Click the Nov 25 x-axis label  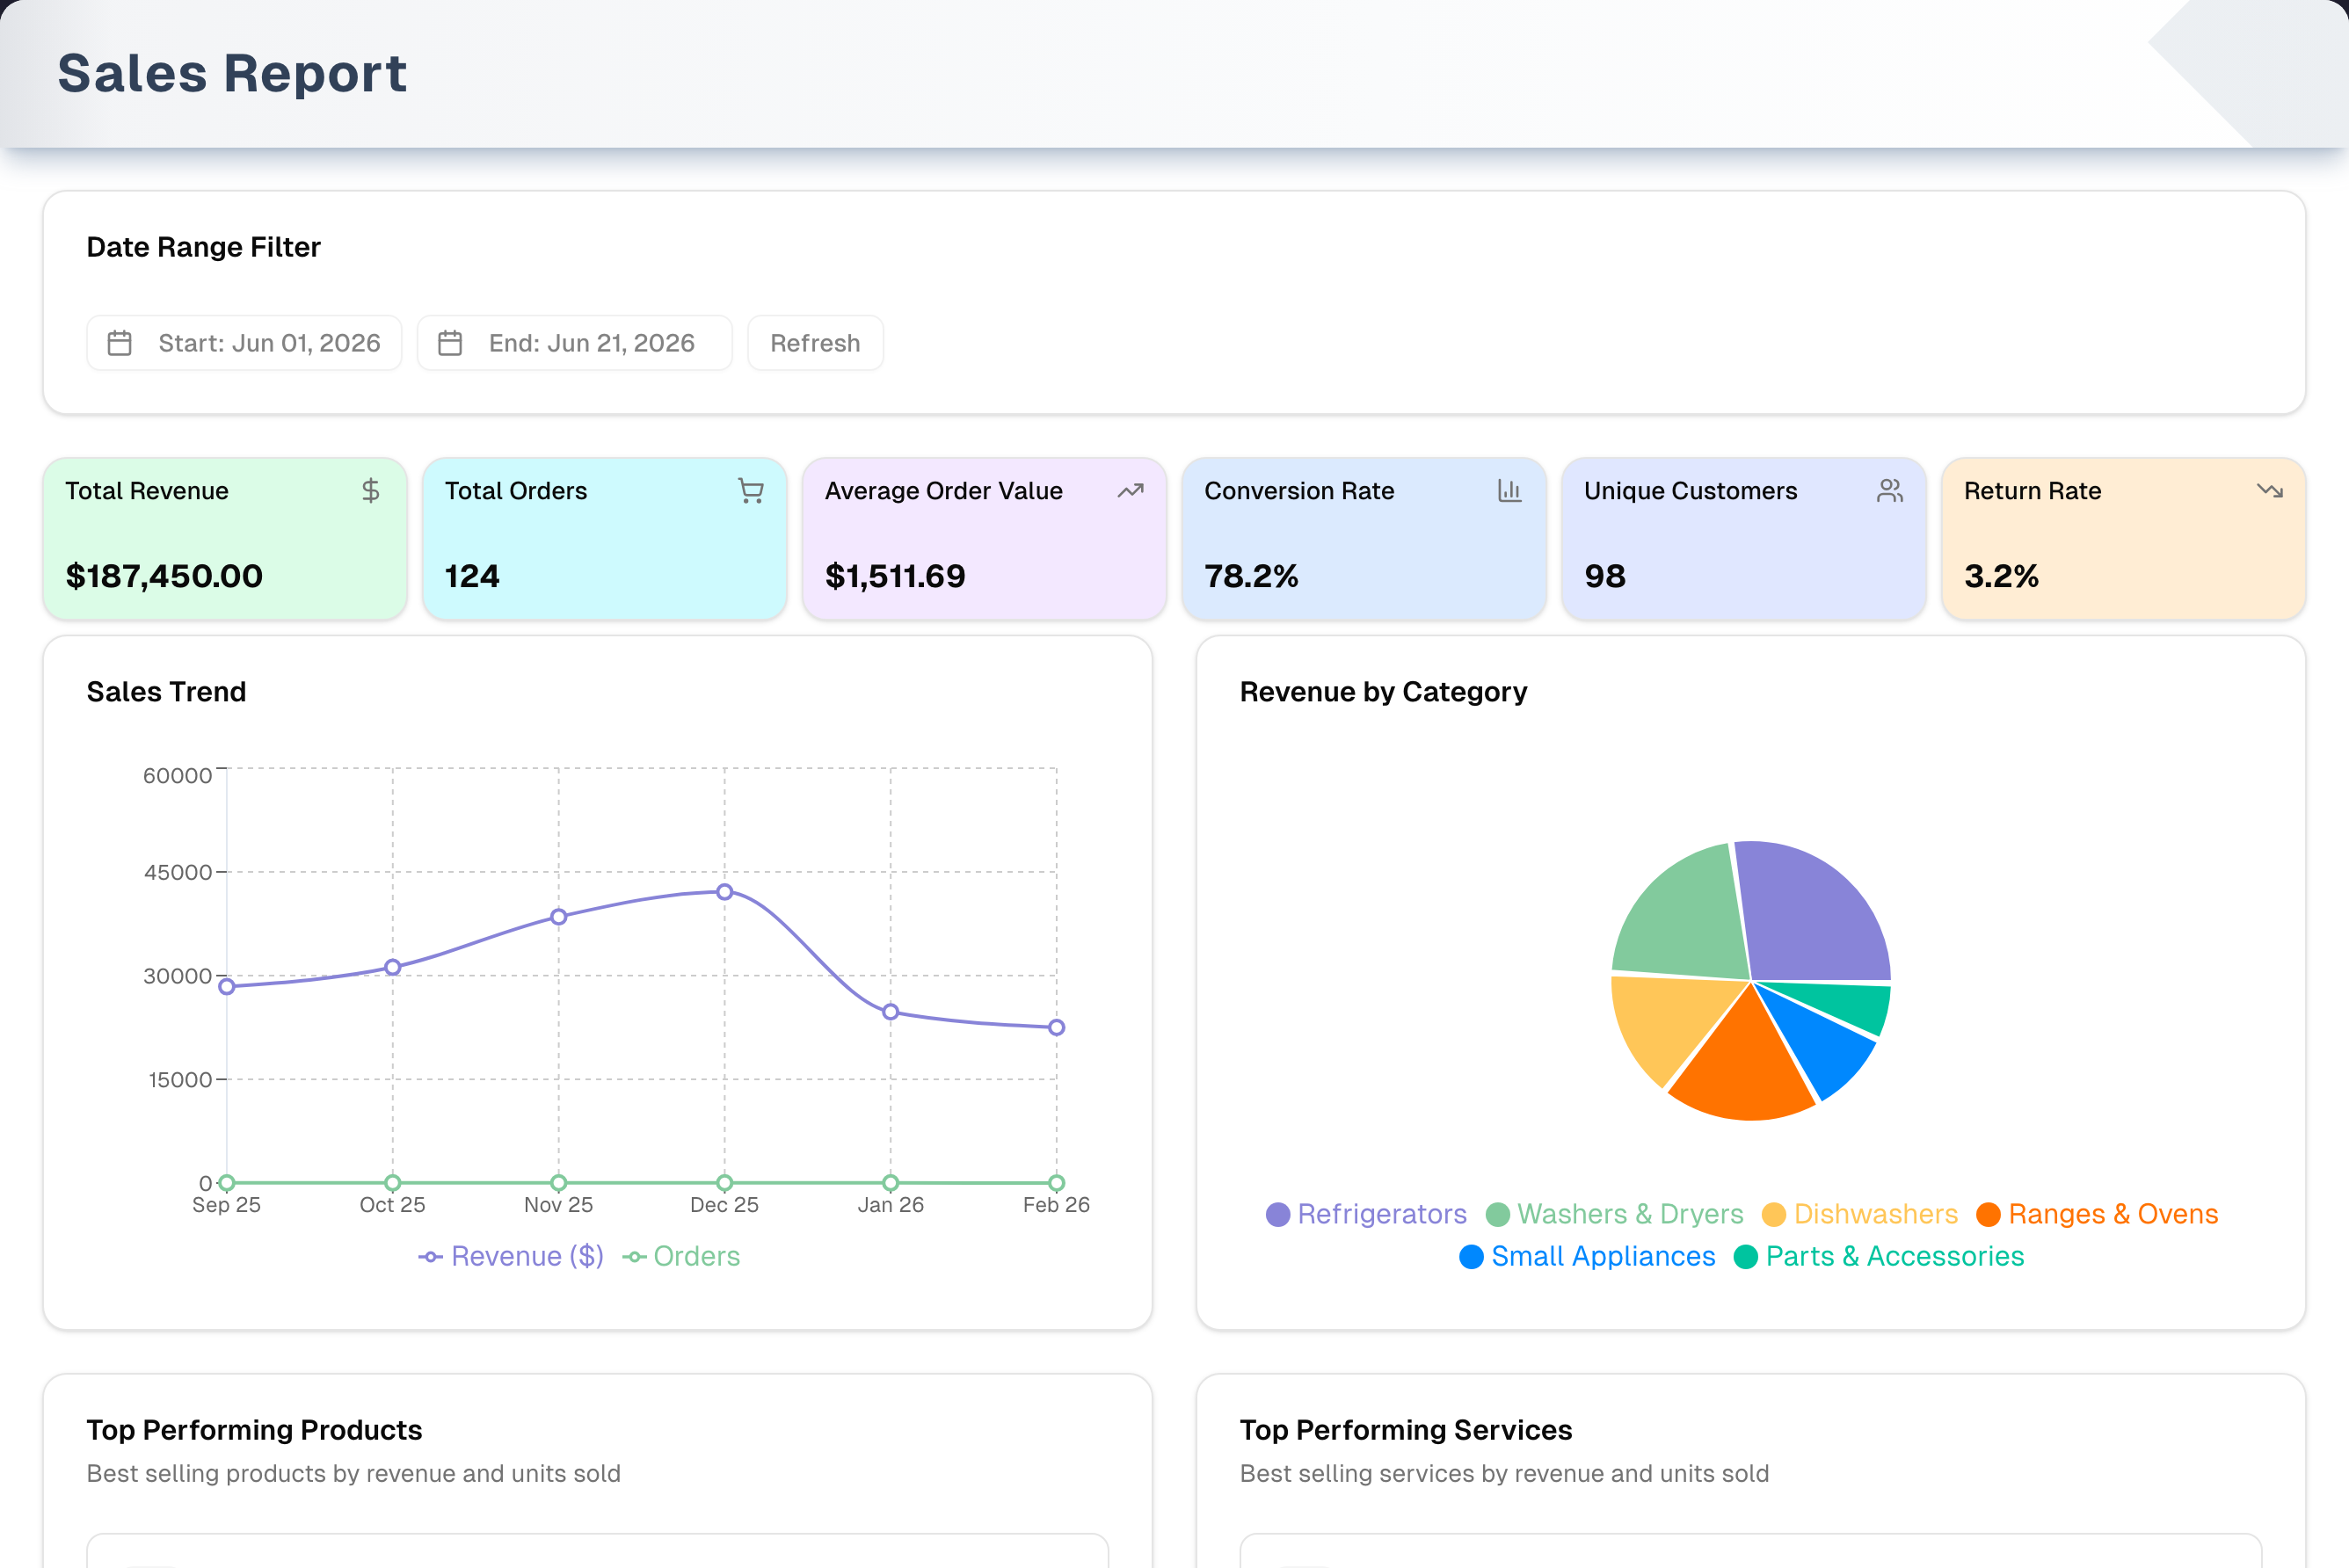point(559,1205)
